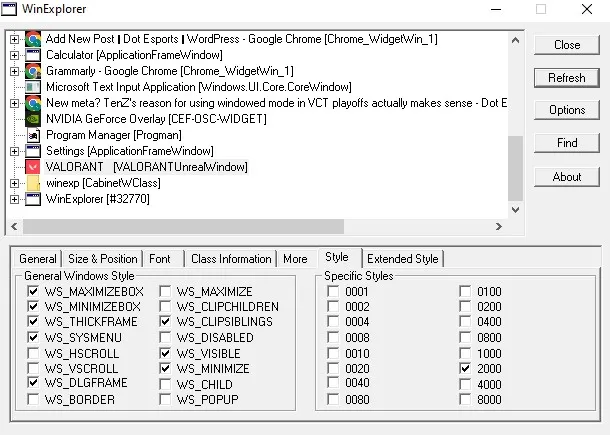Click the Refresh button

pyautogui.click(x=567, y=78)
